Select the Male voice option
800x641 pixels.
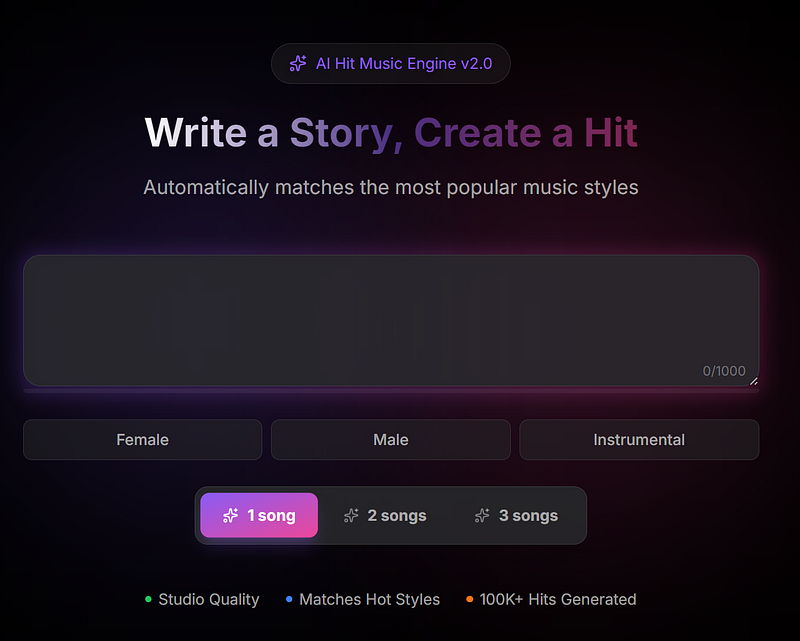point(391,439)
